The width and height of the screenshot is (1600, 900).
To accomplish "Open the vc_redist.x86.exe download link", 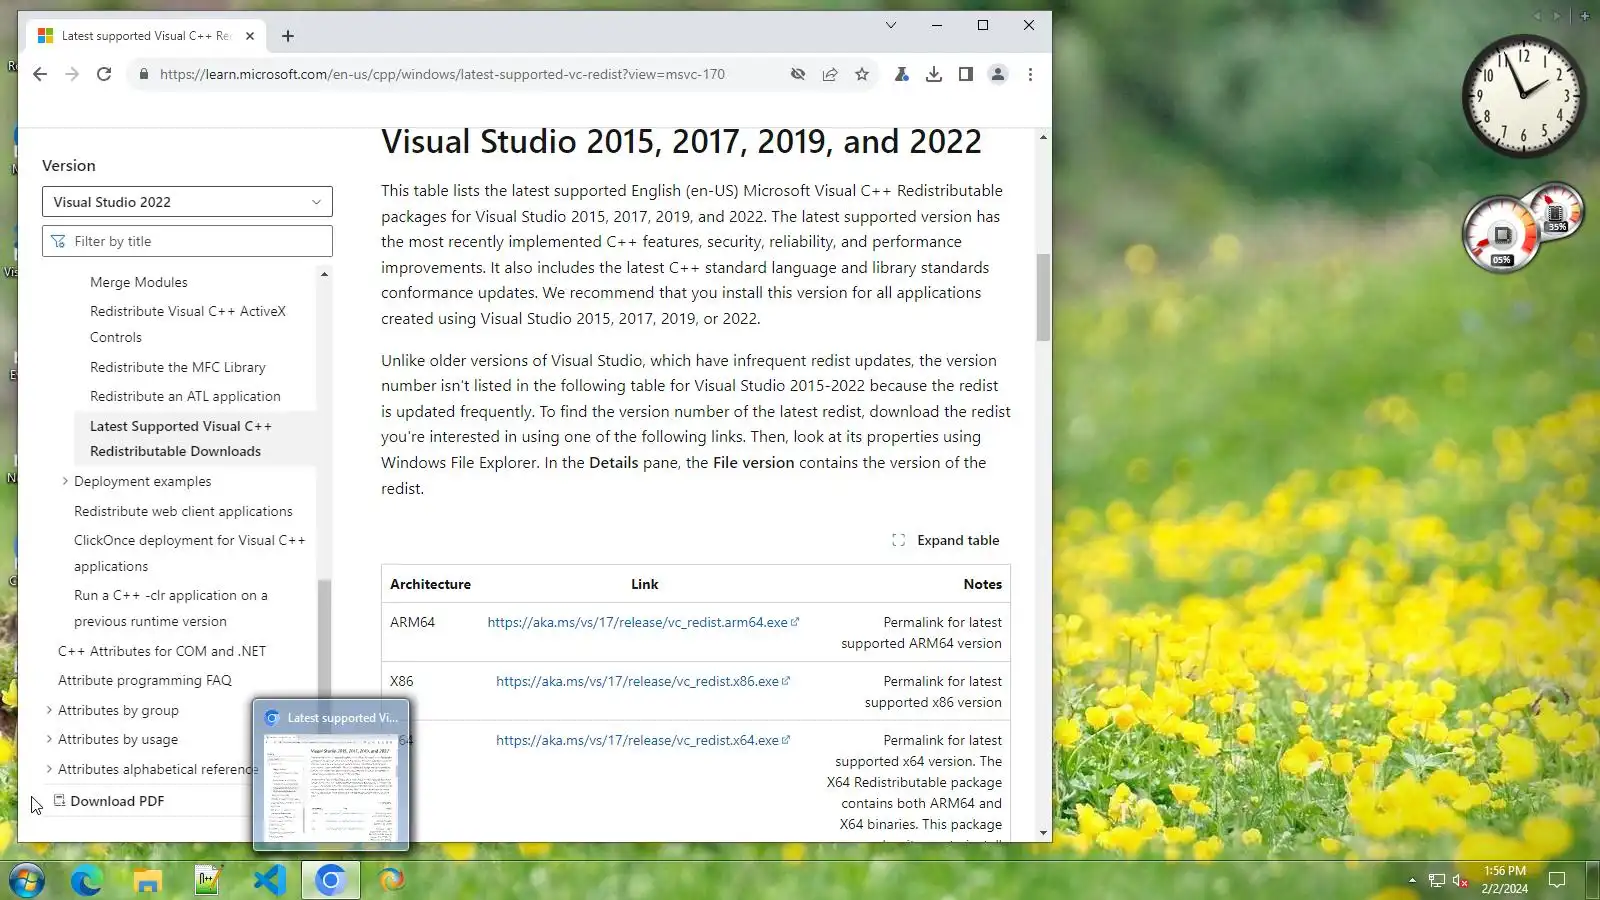I will click(643, 681).
